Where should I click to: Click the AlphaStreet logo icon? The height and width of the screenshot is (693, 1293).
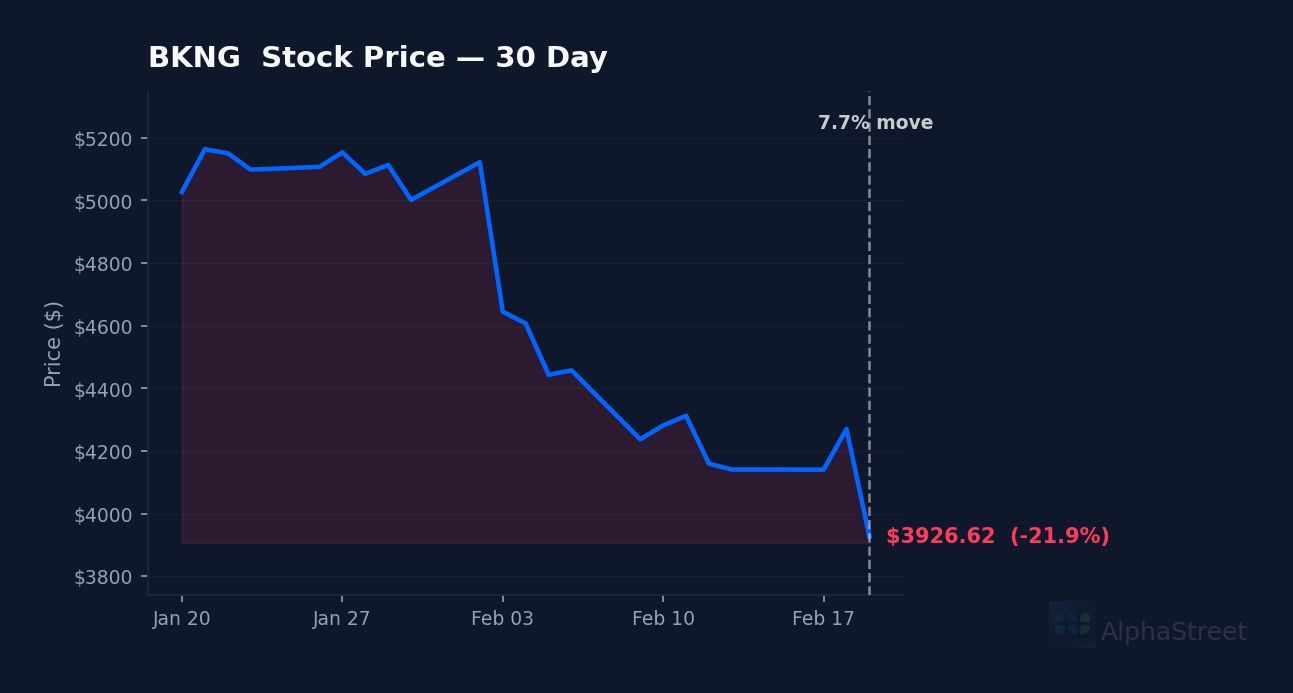pyautogui.click(x=1072, y=624)
